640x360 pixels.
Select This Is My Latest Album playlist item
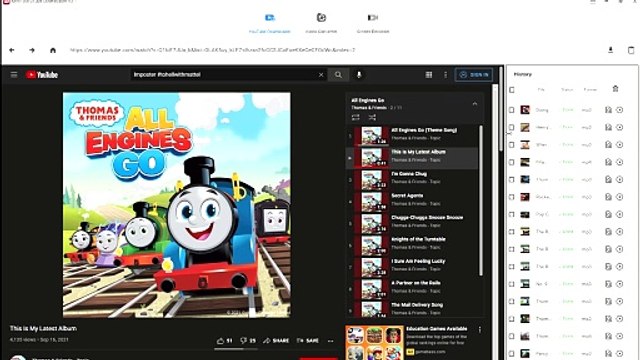pos(412,158)
